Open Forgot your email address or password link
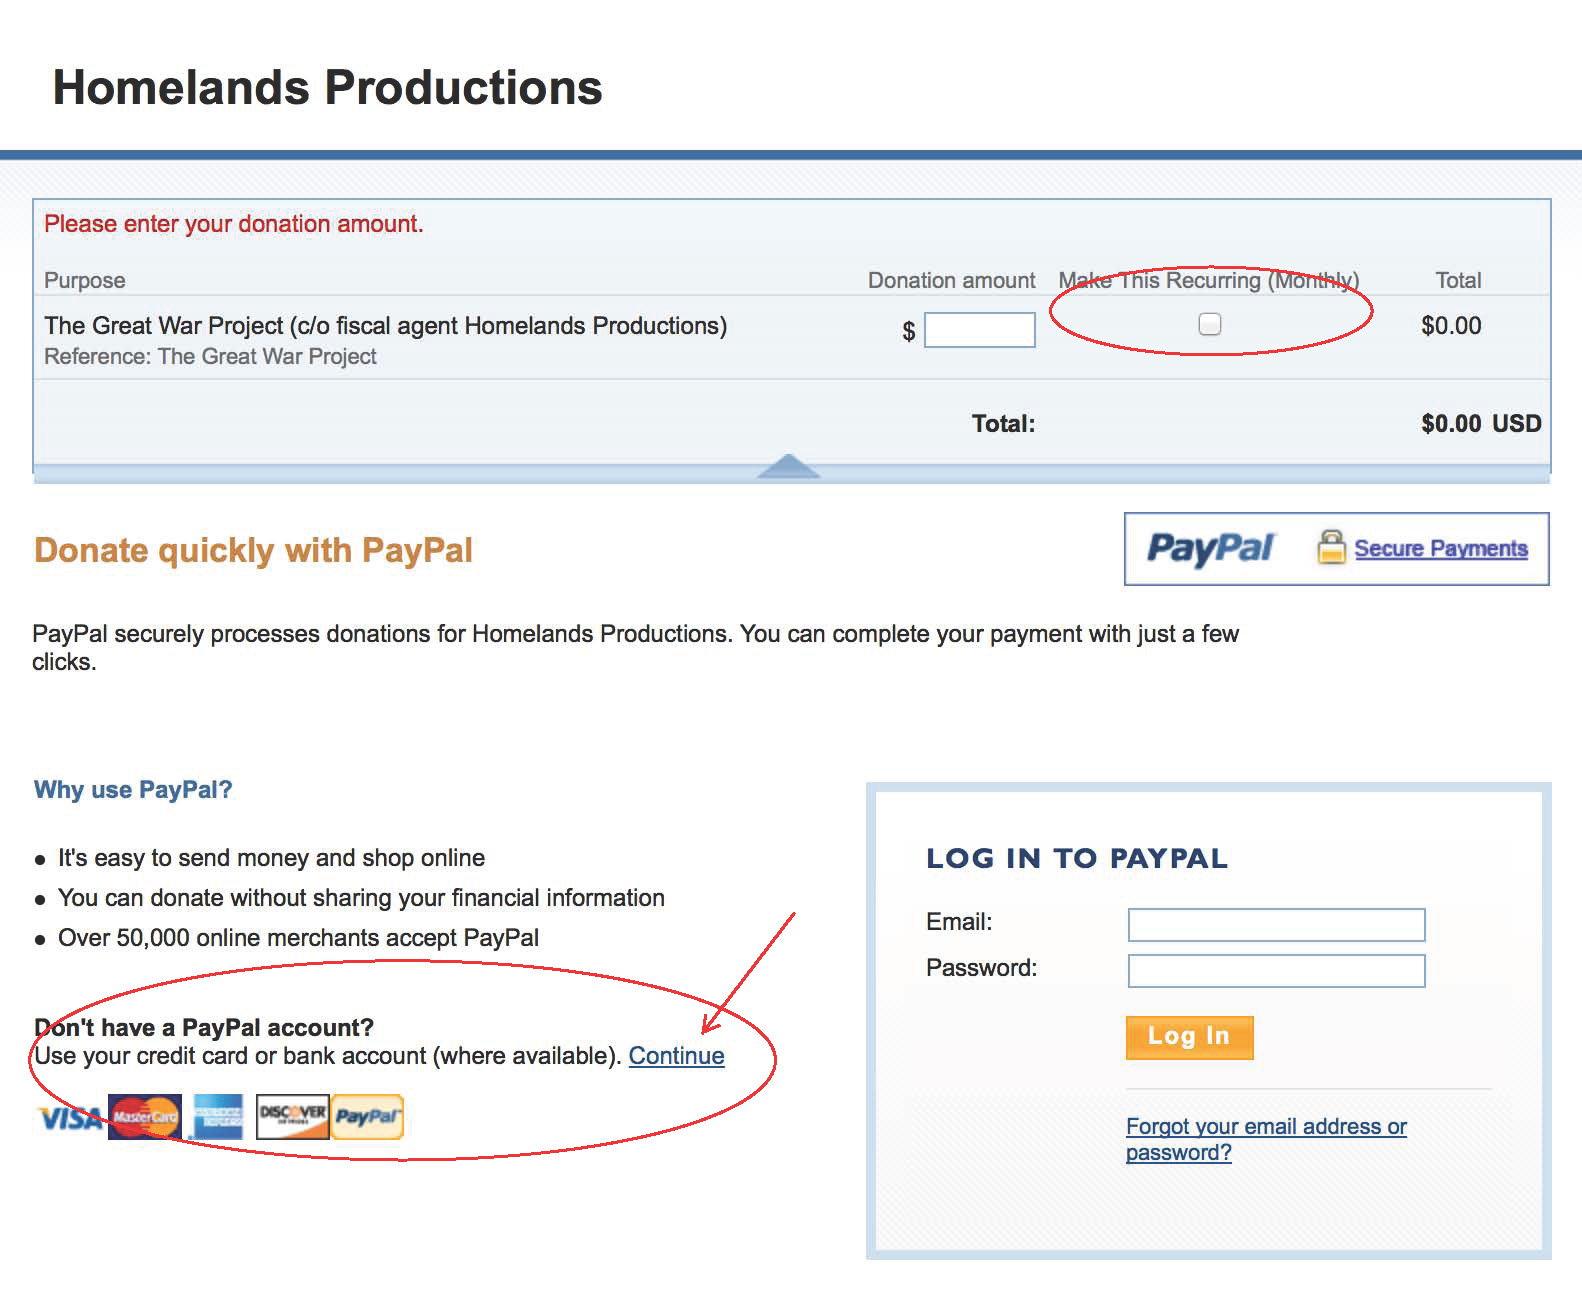The height and width of the screenshot is (1294, 1582). (1266, 1139)
